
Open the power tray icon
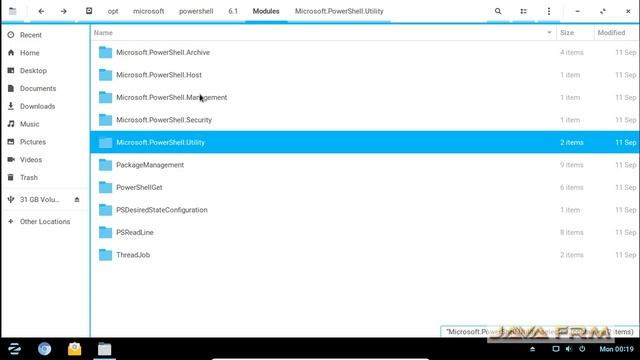tap(582, 349)
